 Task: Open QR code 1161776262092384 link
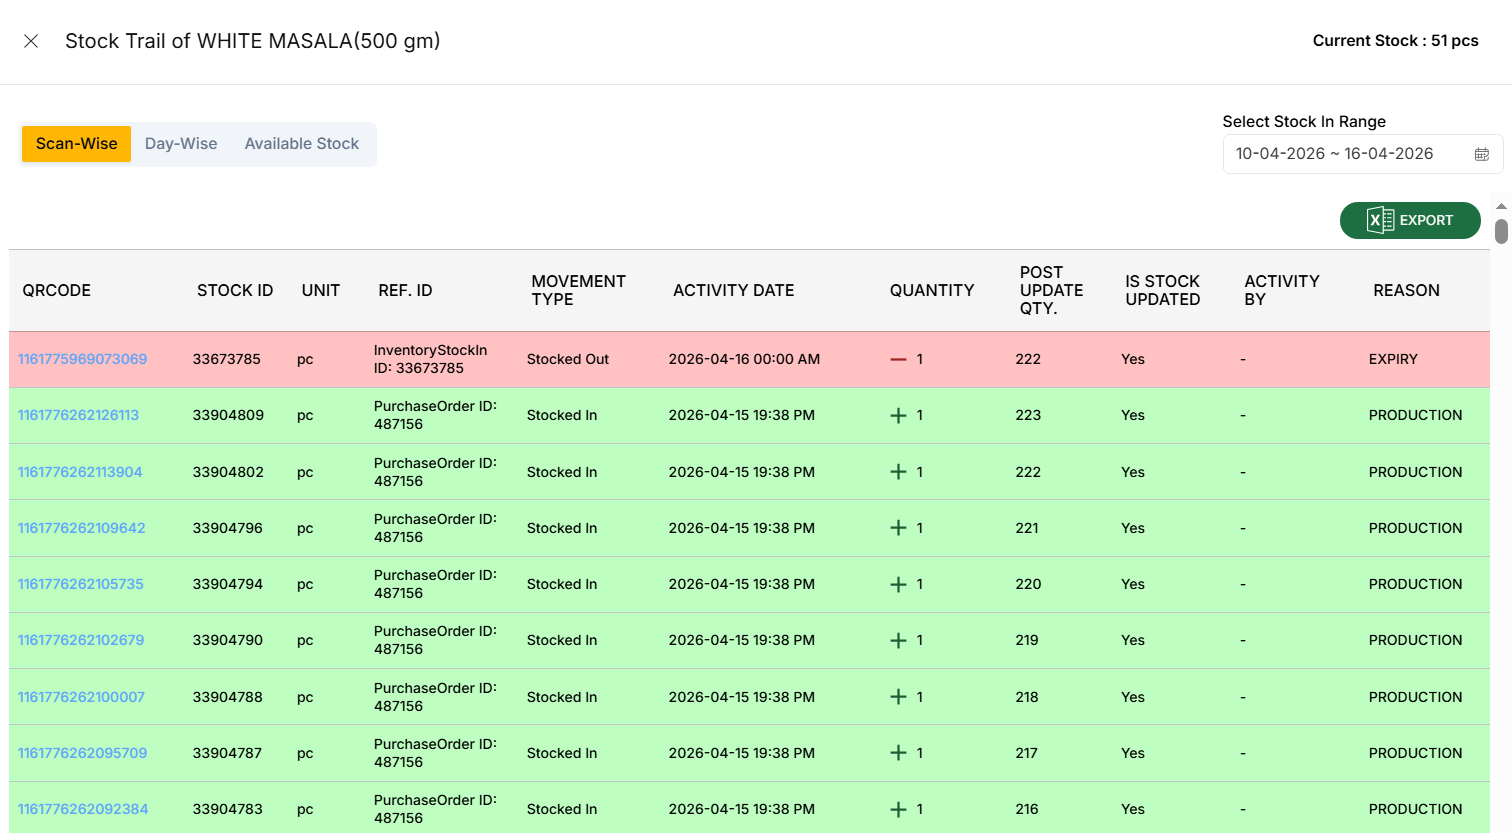pyautogui.click(x=83, y=809)
